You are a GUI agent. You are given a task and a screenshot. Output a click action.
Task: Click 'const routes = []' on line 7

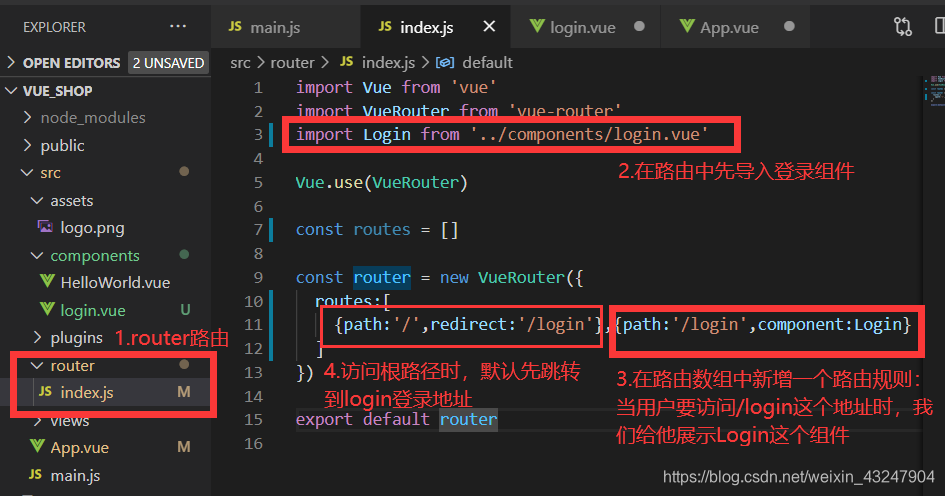(377, 230)
